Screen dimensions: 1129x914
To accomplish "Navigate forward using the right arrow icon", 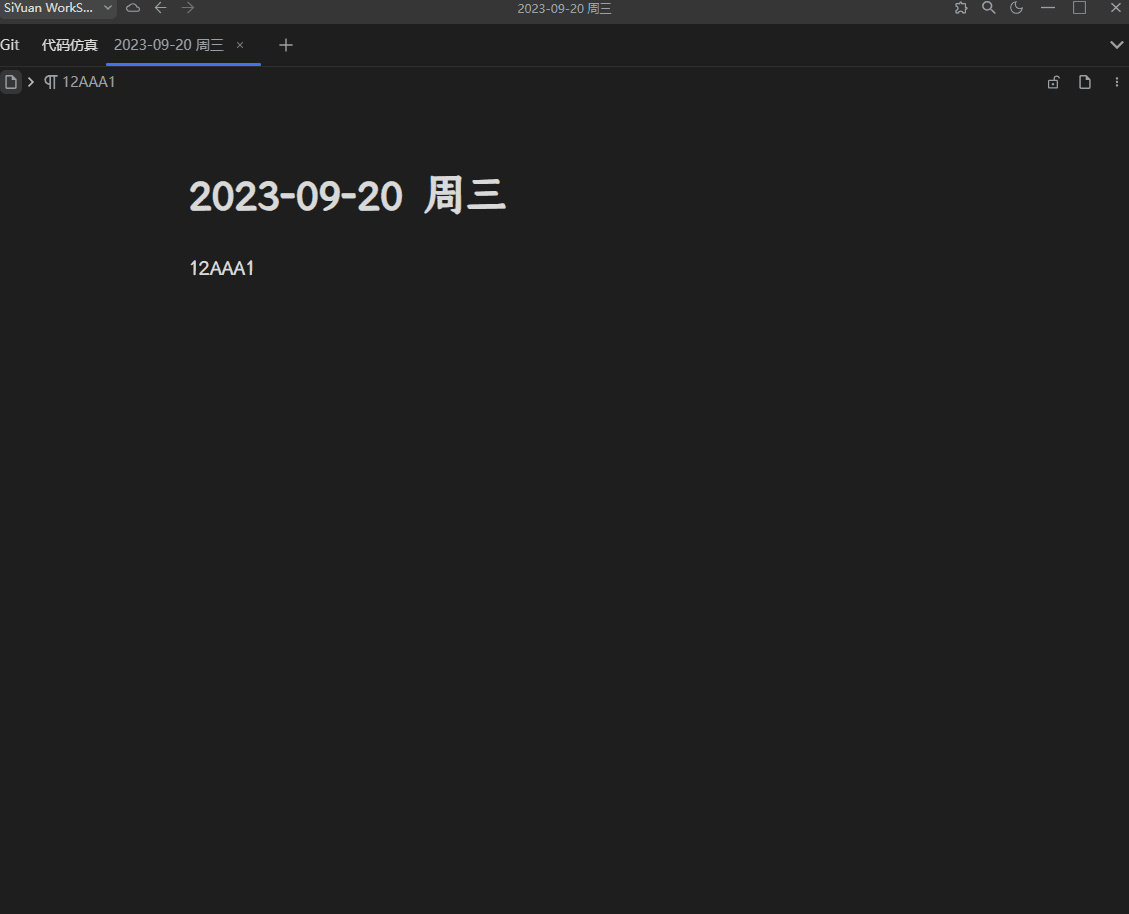I will 188,8.
